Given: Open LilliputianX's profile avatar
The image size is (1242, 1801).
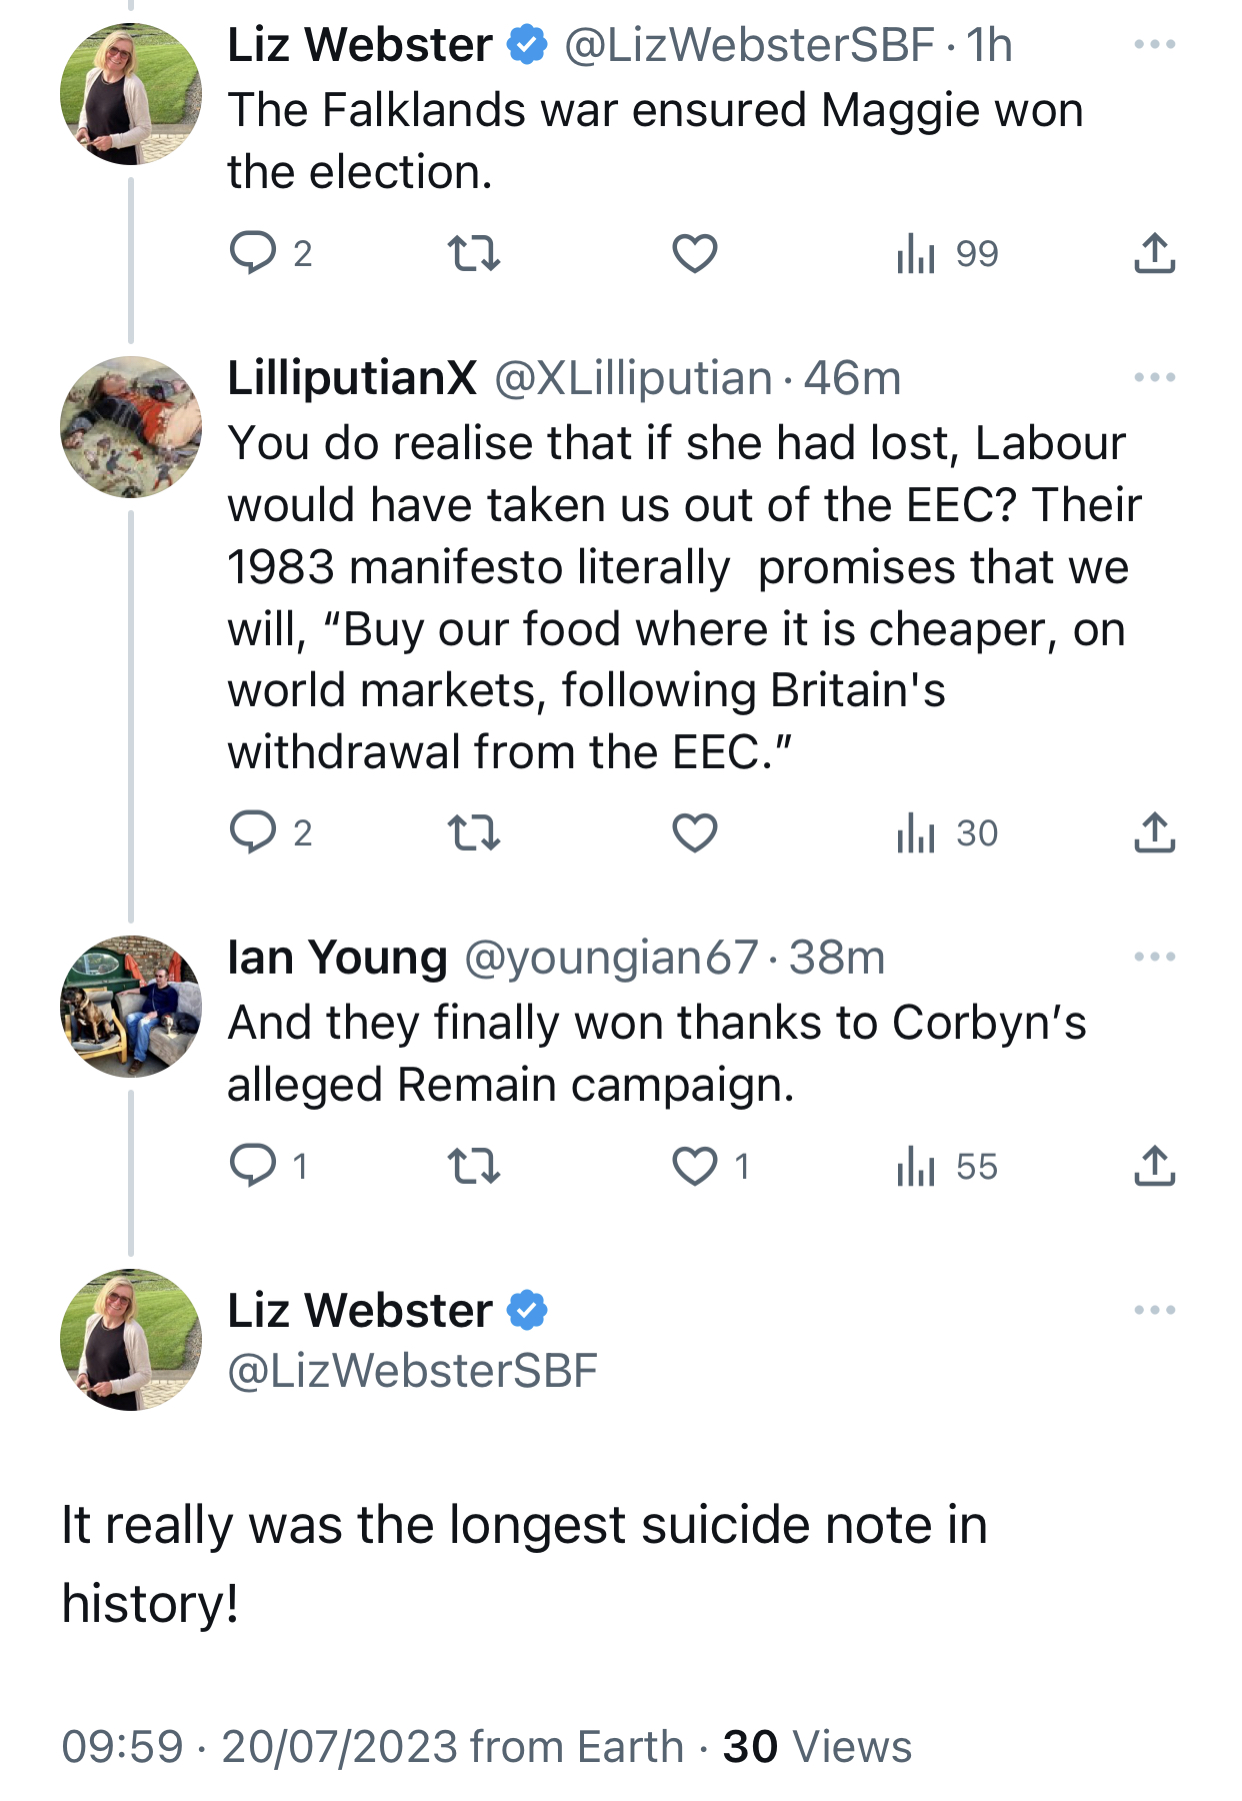Looking at the screenshot, I should coord(131,427).
